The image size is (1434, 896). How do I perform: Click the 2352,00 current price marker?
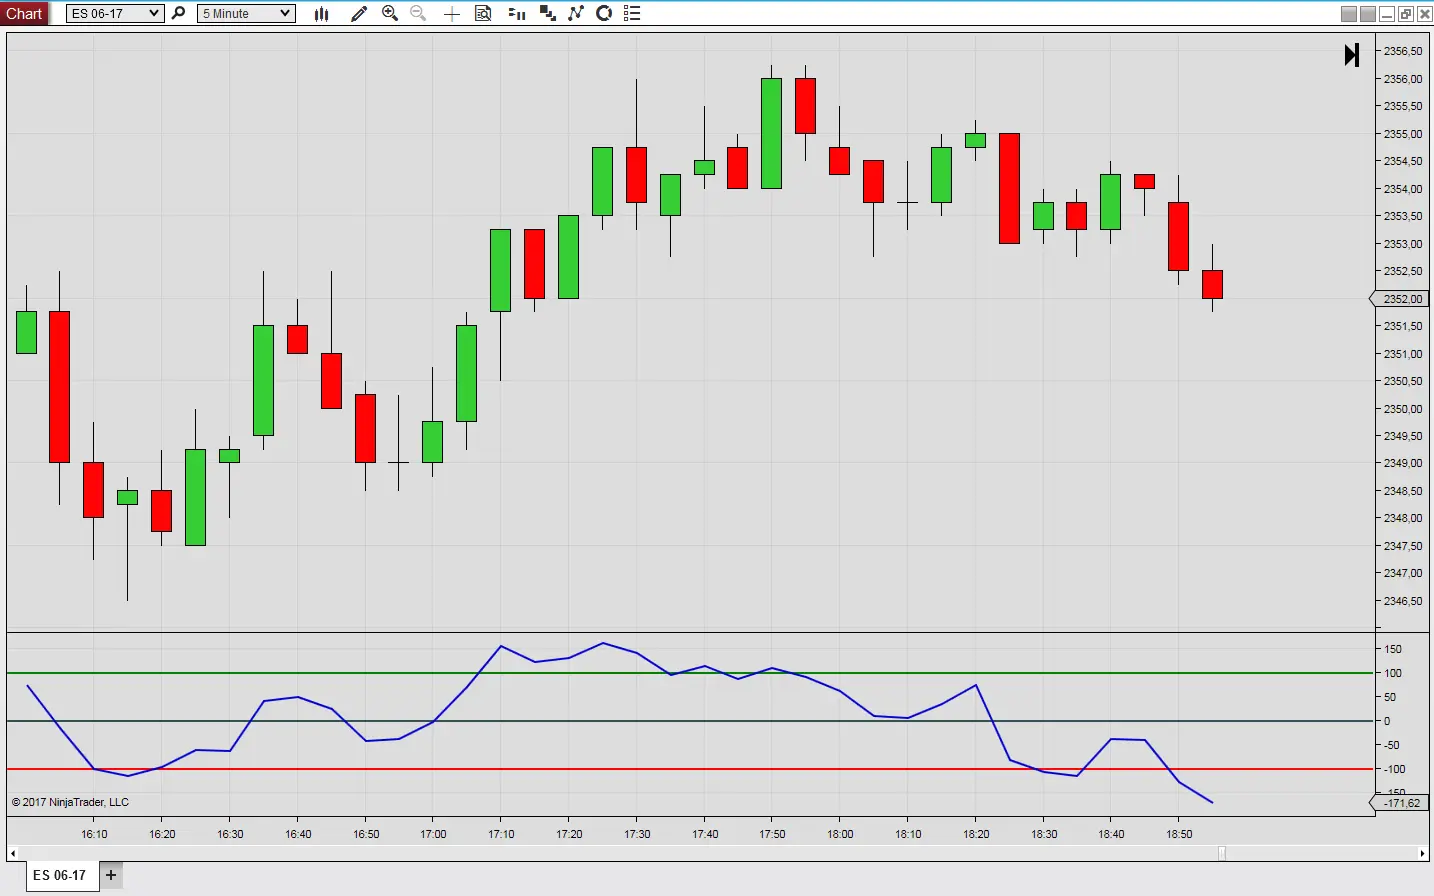pos(1400,299)
